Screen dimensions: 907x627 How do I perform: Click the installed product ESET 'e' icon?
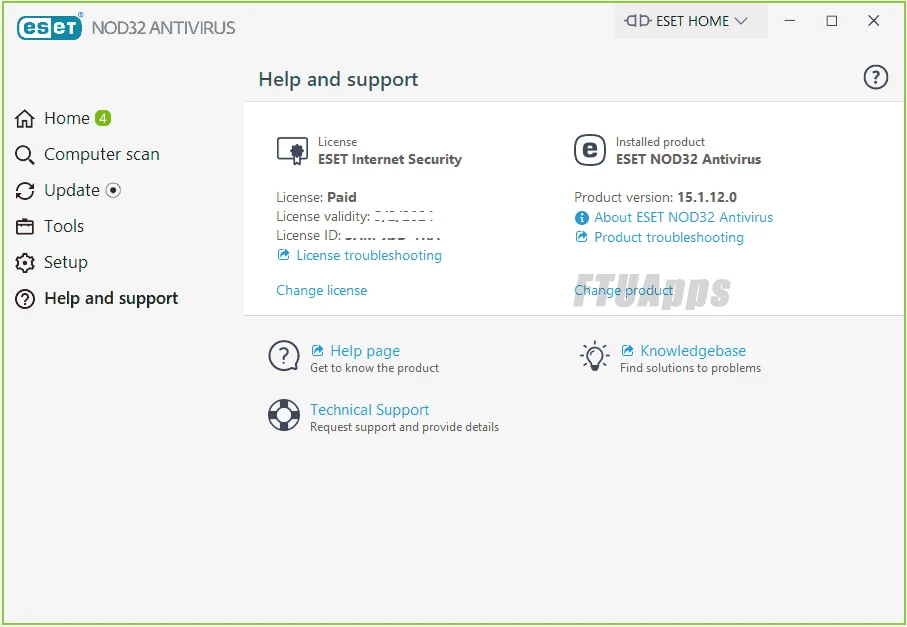pyautogui.click(x=589, y=150)
